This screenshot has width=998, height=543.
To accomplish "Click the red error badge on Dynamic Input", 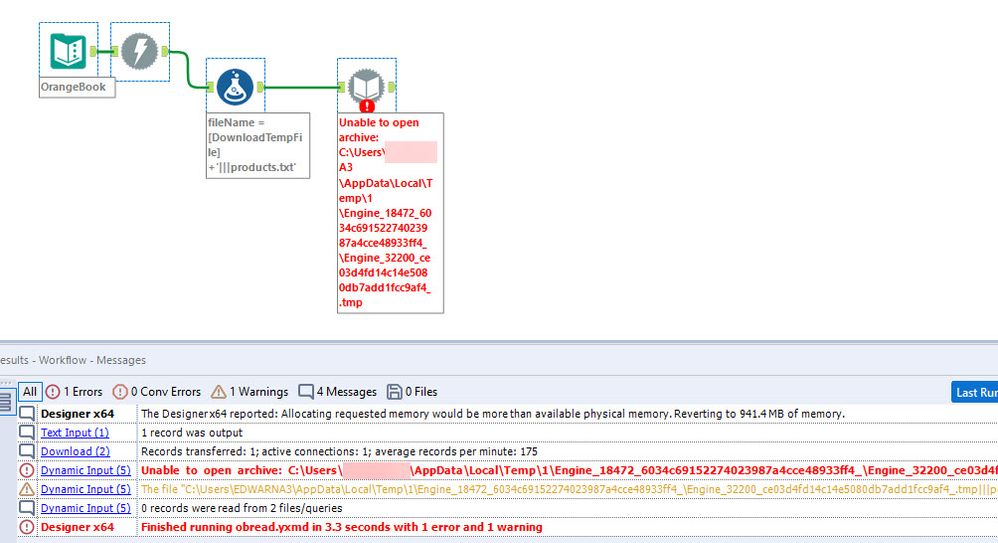I will pyautogui.click(x=367, y=106).
